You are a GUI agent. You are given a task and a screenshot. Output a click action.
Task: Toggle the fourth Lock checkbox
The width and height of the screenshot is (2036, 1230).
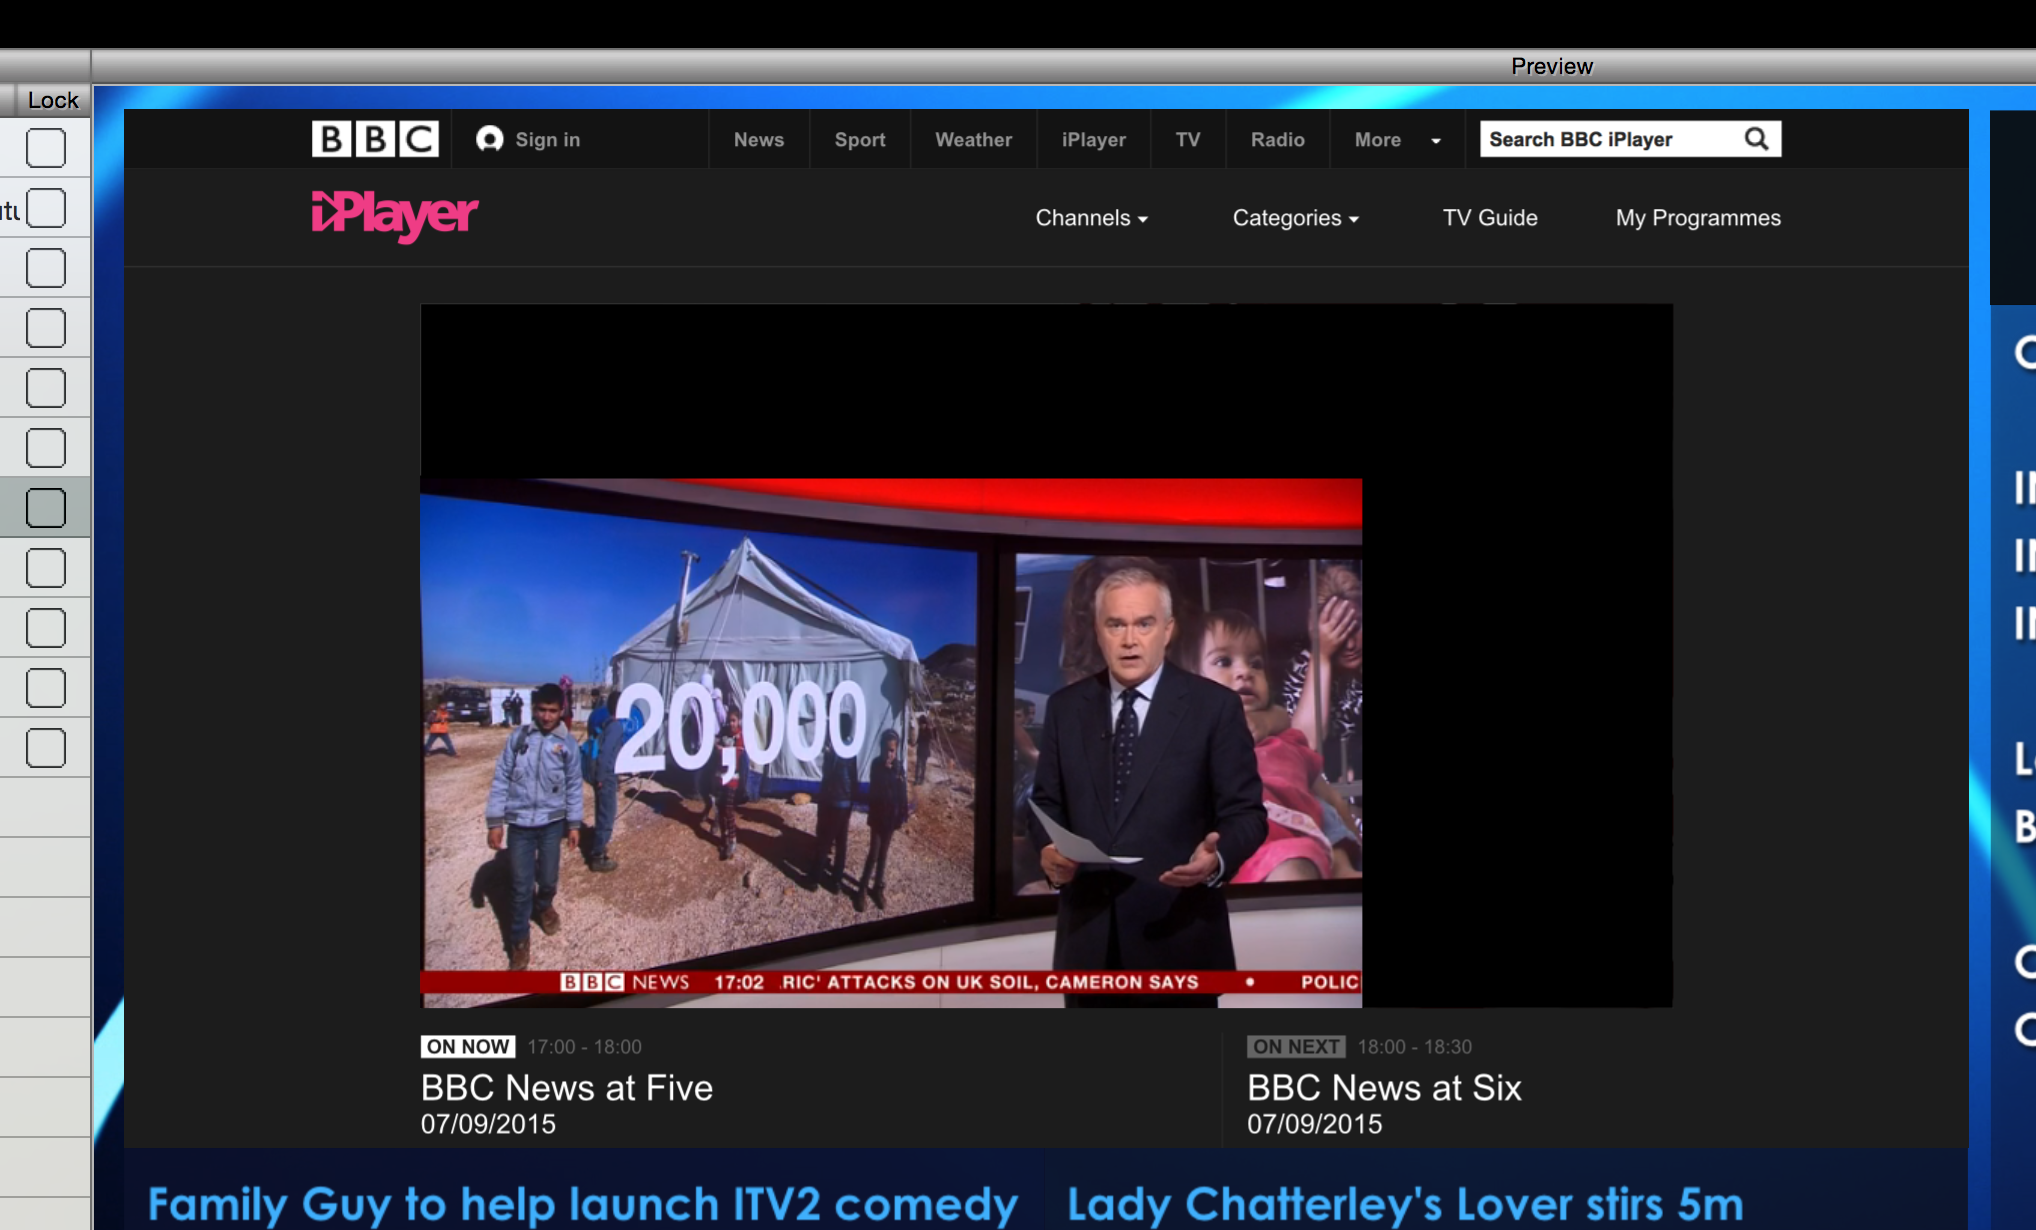[46, 328]
